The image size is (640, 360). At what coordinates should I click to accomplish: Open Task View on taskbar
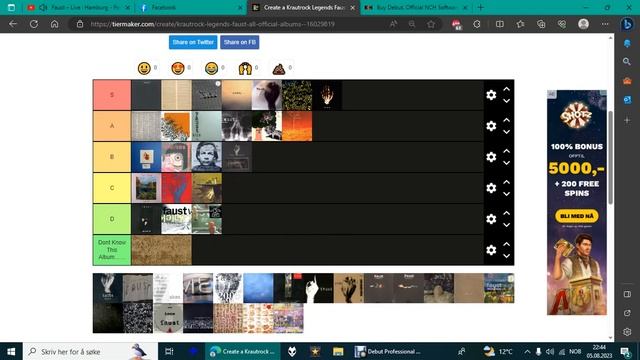coord(169,351)
